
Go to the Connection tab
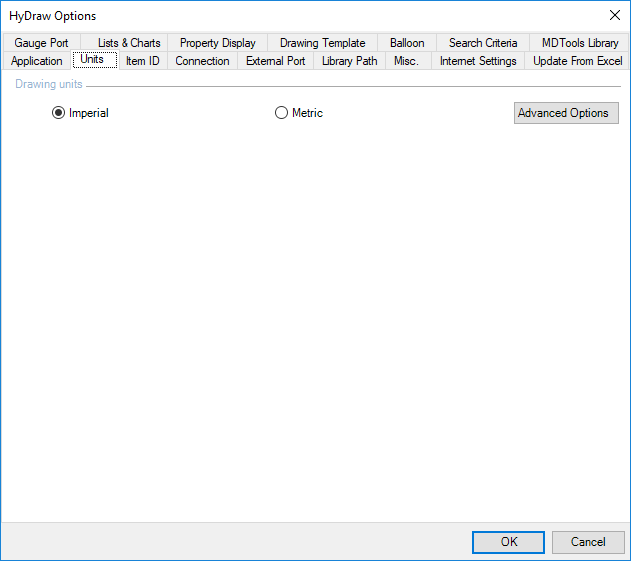tap(202, 61)
